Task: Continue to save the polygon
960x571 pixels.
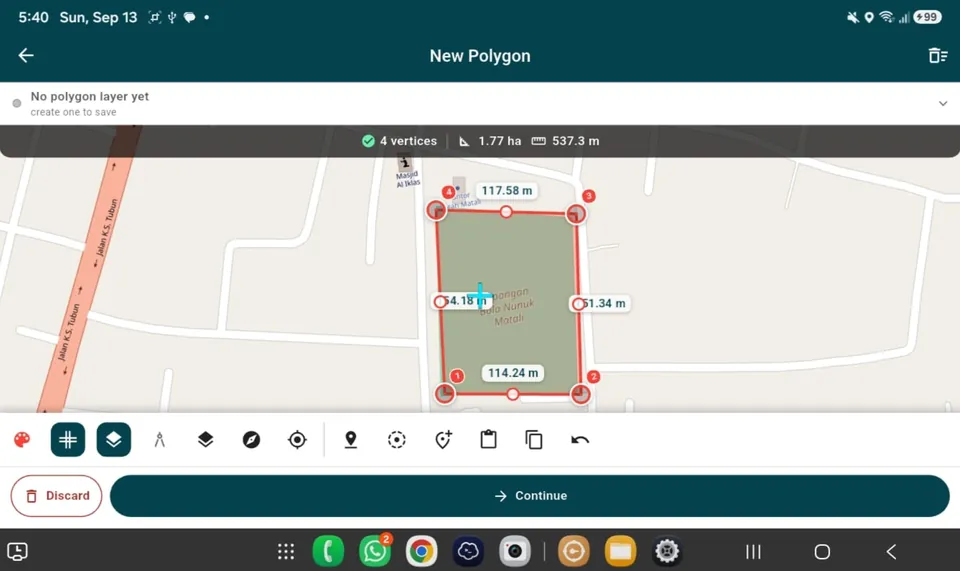Action: [530, 496]
